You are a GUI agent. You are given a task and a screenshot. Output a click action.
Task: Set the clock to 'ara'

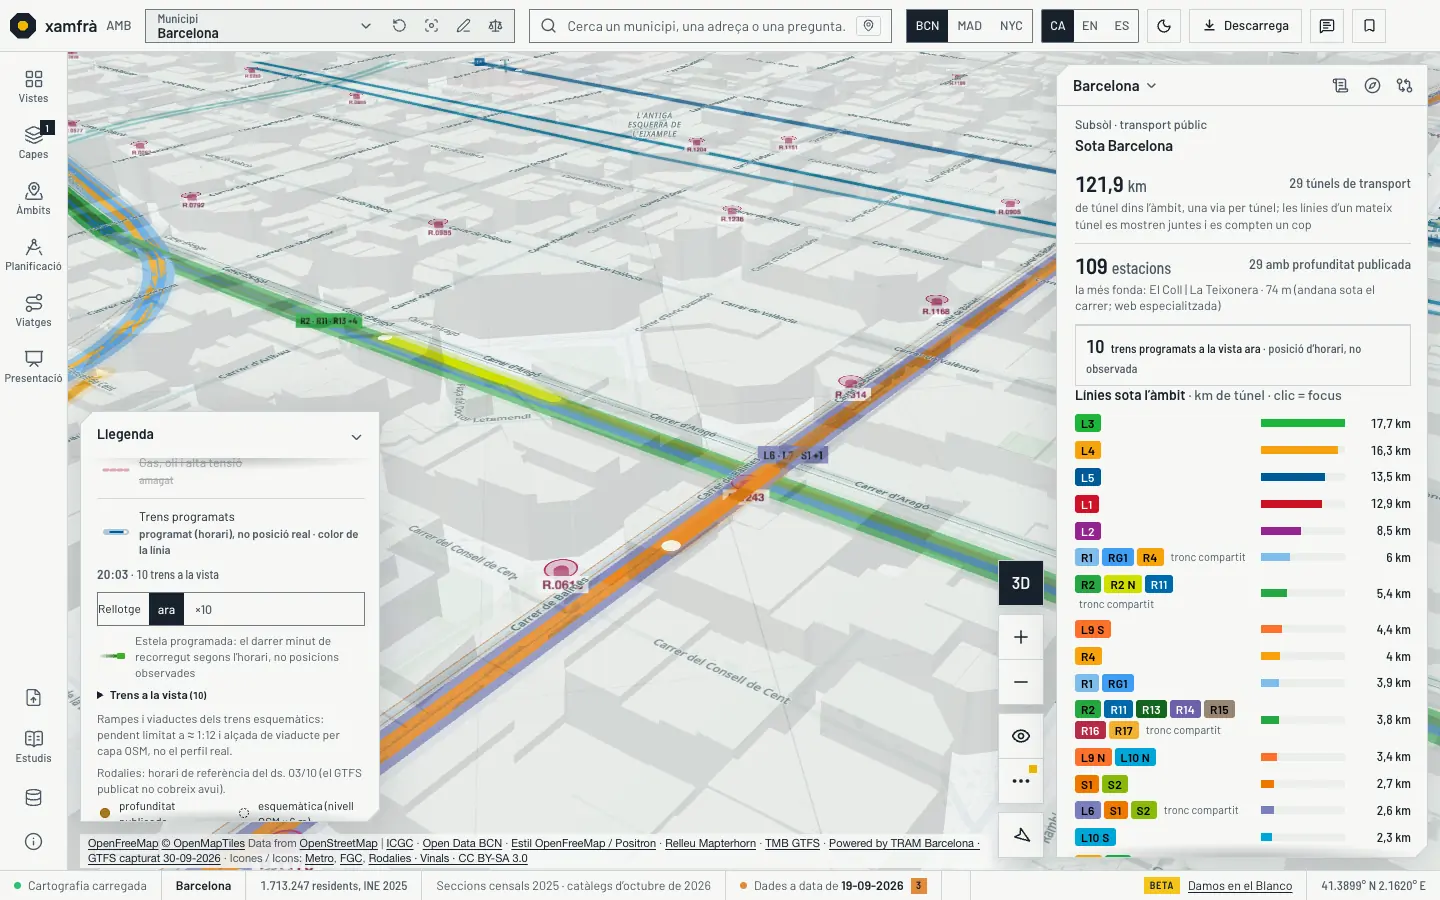tap(166, 609)
